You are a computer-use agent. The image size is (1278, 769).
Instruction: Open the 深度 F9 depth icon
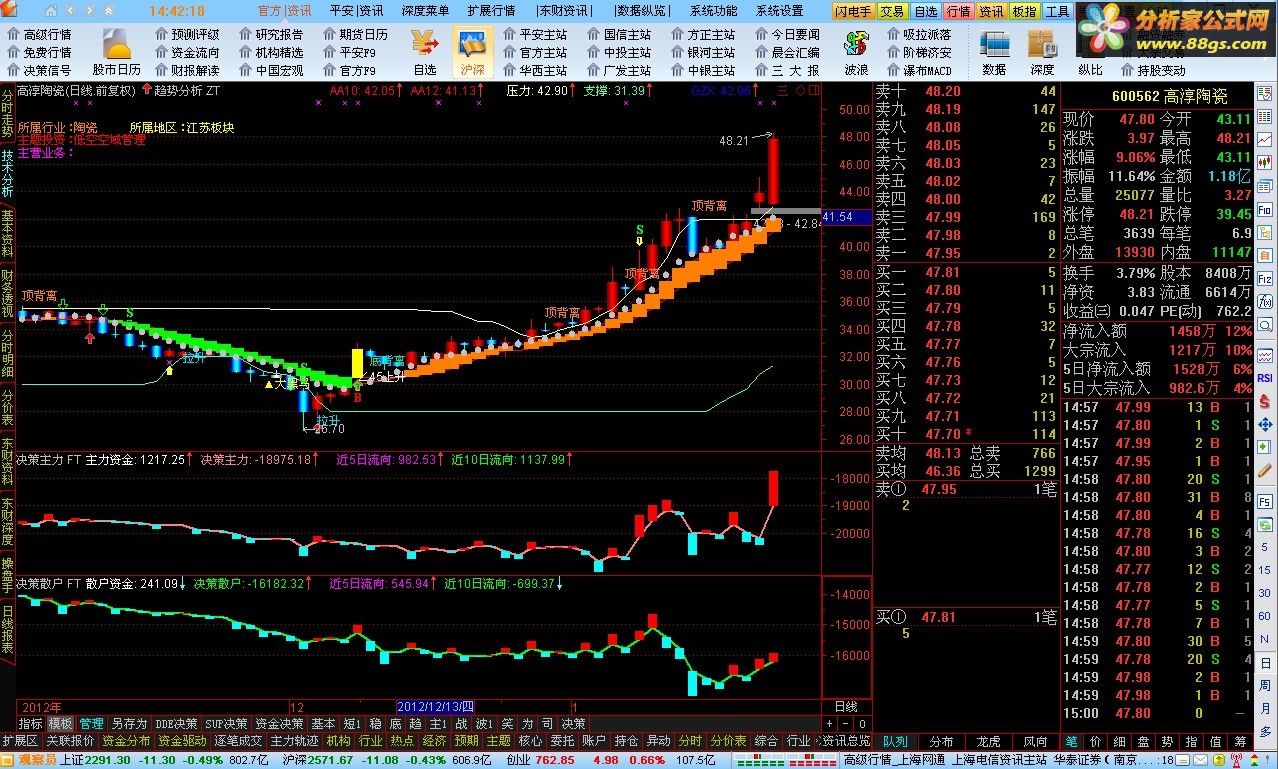1042,52
